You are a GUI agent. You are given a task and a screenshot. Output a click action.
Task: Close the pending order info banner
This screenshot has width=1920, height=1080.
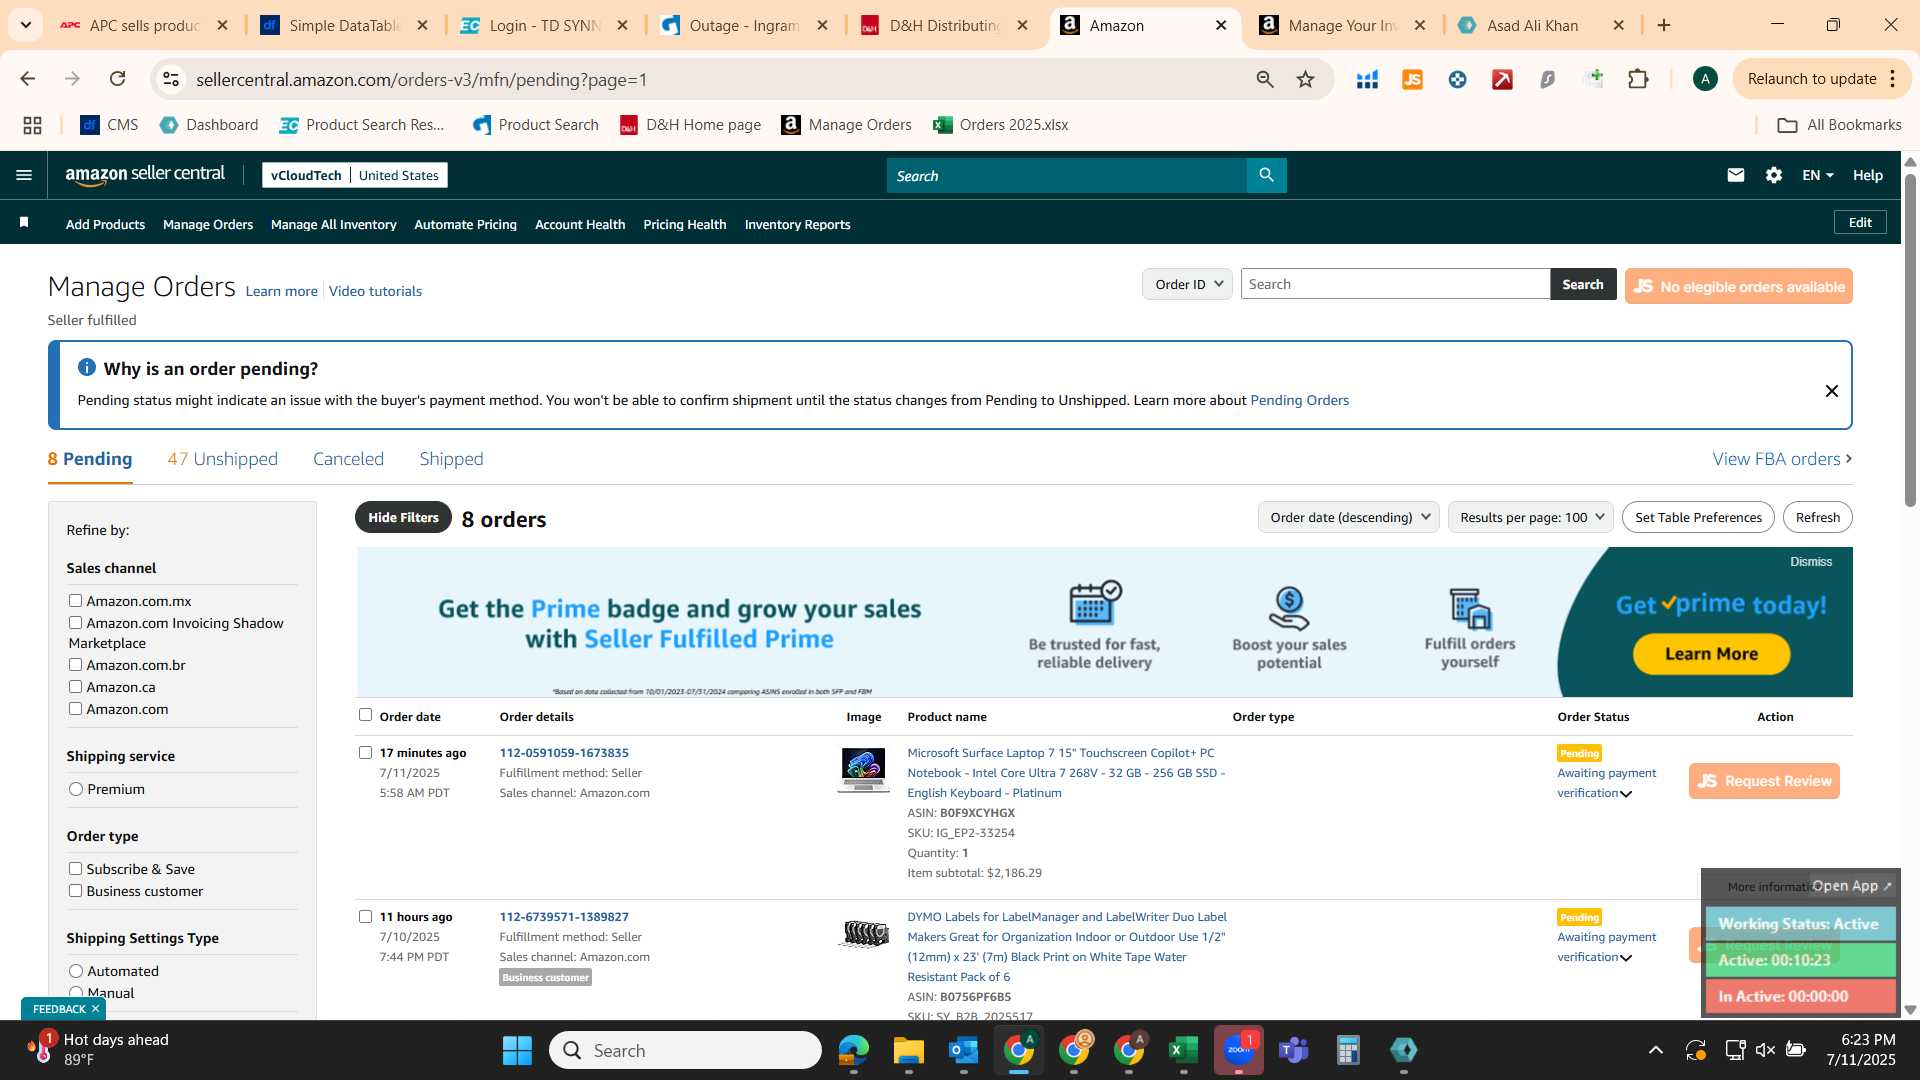(x=1831, y=391)
